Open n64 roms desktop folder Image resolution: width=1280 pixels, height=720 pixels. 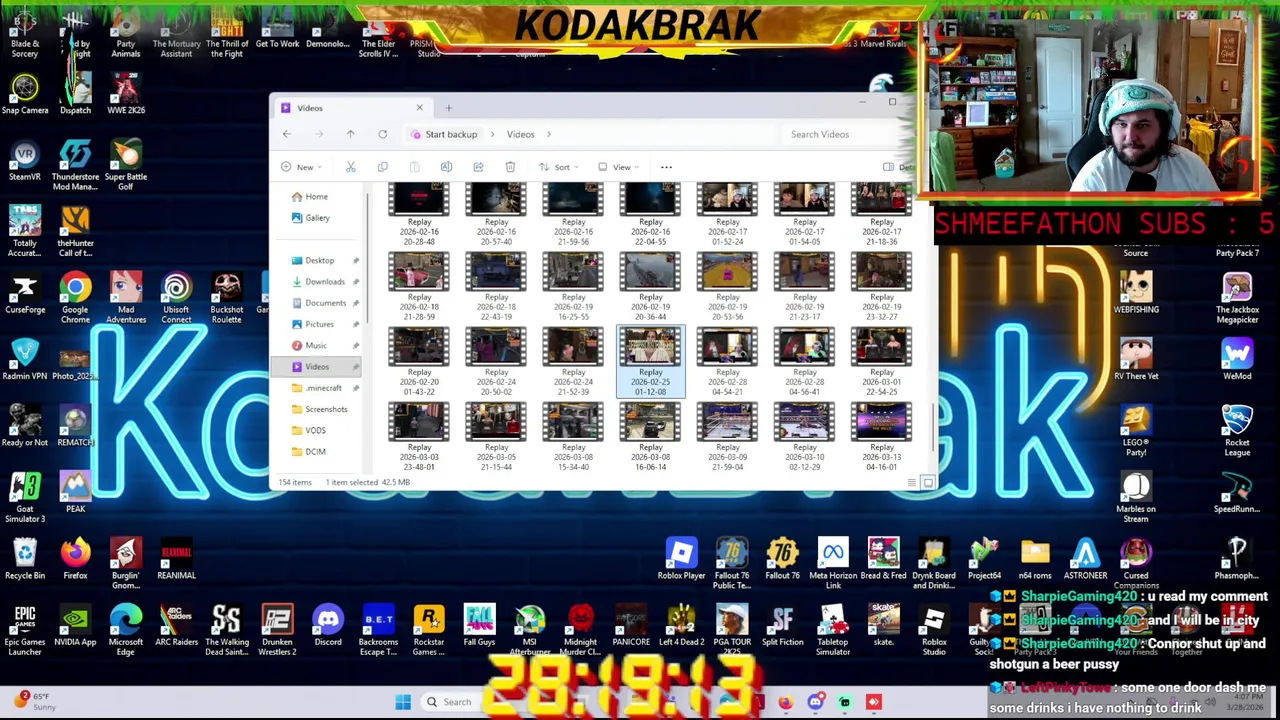pyautogui.click(x=1035, y=559)
